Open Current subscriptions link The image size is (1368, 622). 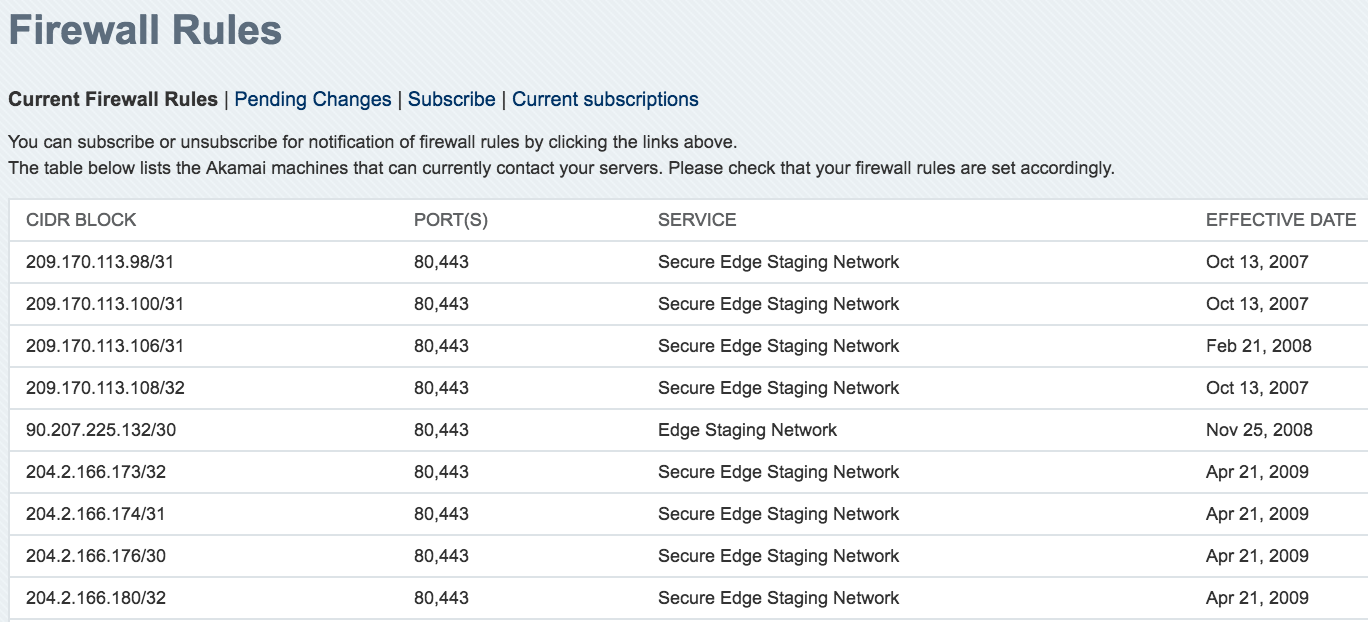tap(605, 100)
